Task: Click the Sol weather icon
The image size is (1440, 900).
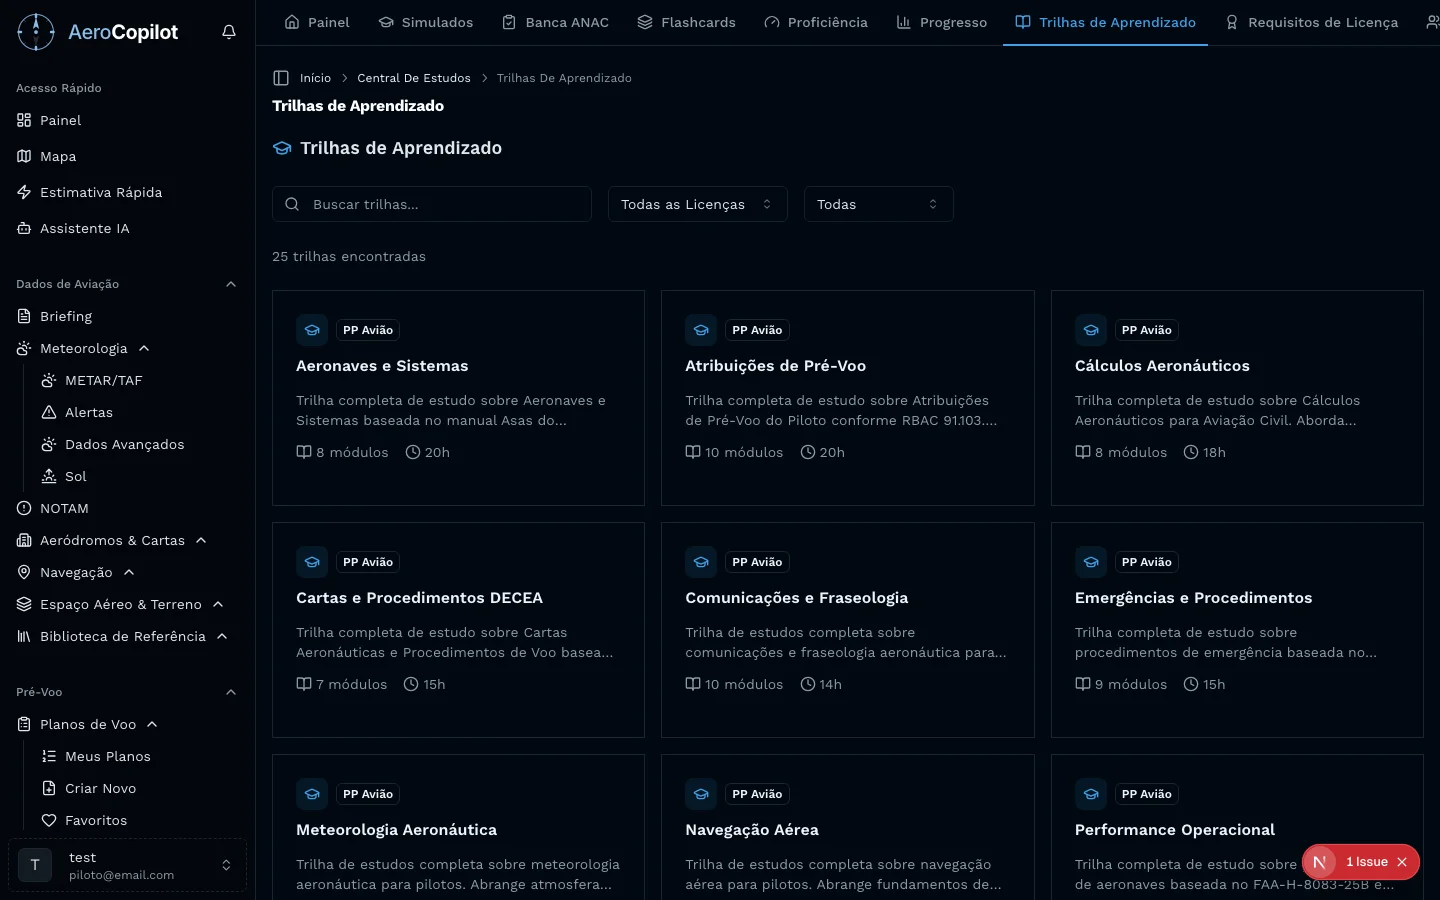Action: tap(47, 476)
